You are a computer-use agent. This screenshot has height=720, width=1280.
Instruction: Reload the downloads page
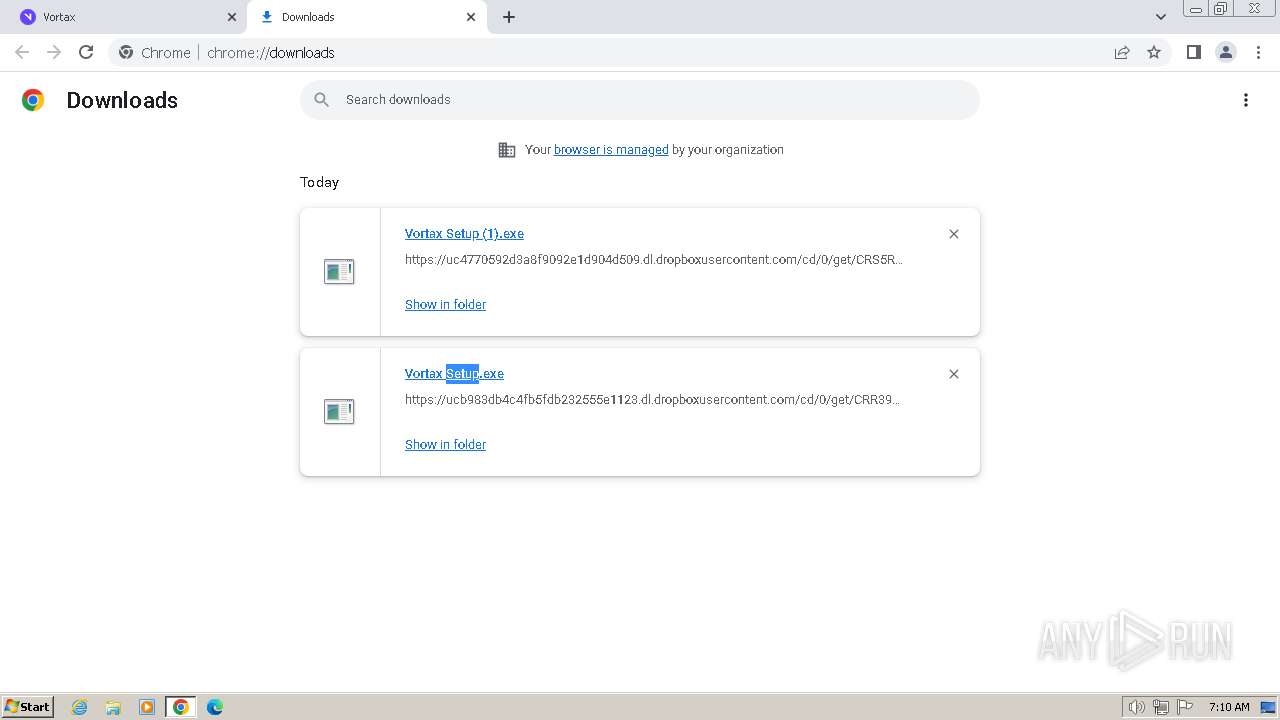tap(86, 52)
